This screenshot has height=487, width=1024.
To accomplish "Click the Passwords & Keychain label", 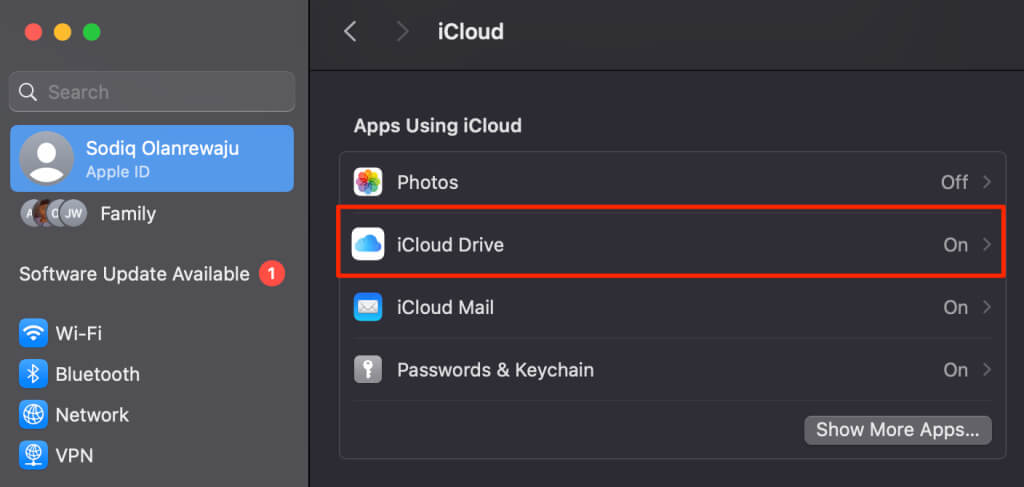I will tap(496, 371).
